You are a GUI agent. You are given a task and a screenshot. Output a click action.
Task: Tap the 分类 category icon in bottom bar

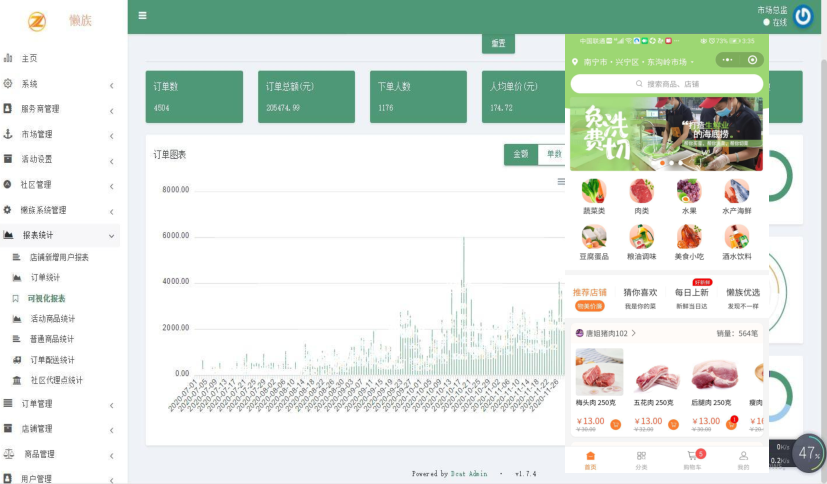[641, 456]
